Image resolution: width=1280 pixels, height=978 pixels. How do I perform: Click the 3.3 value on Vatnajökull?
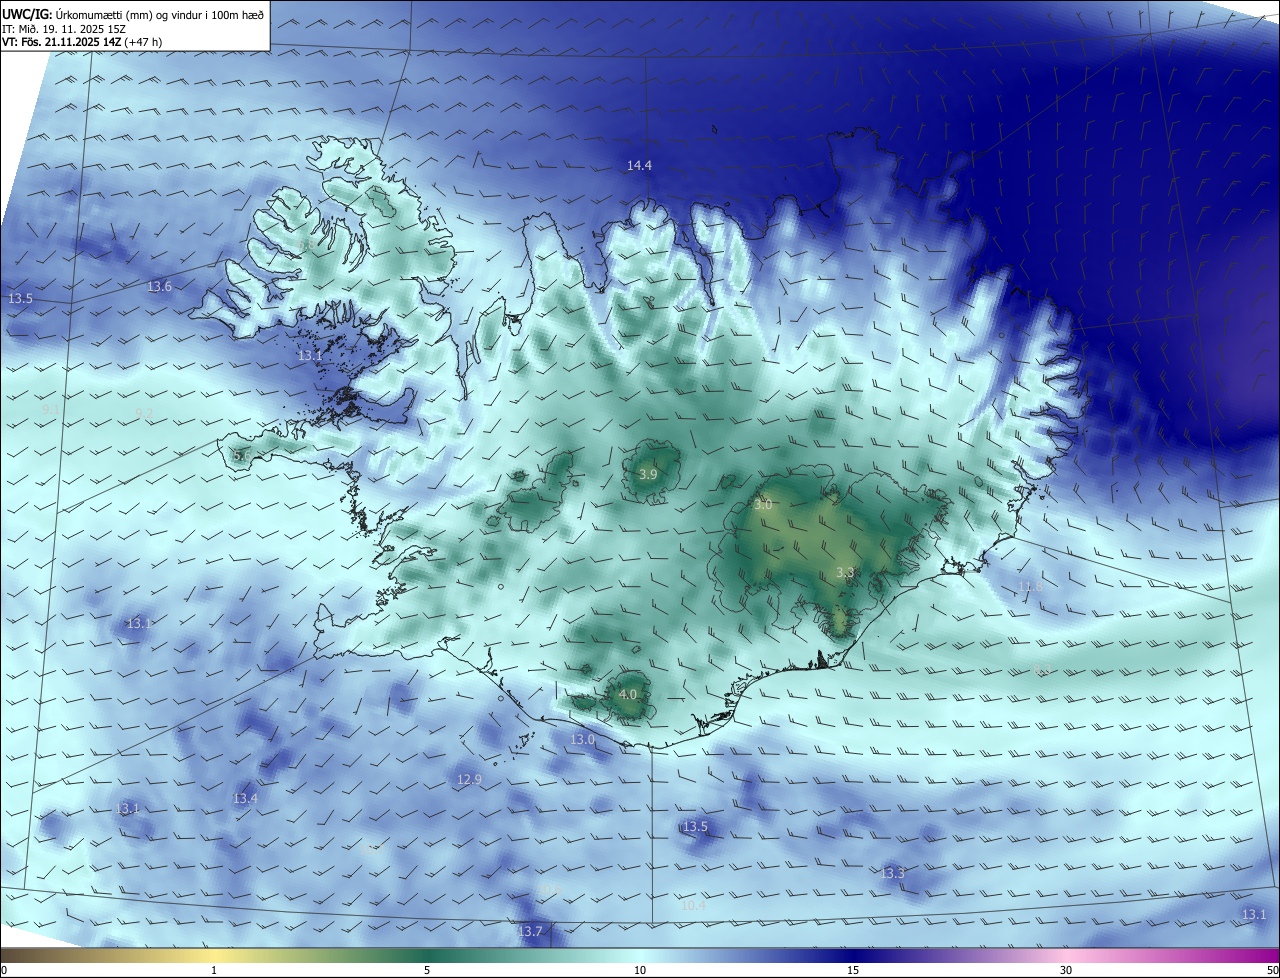pos(845,573)
